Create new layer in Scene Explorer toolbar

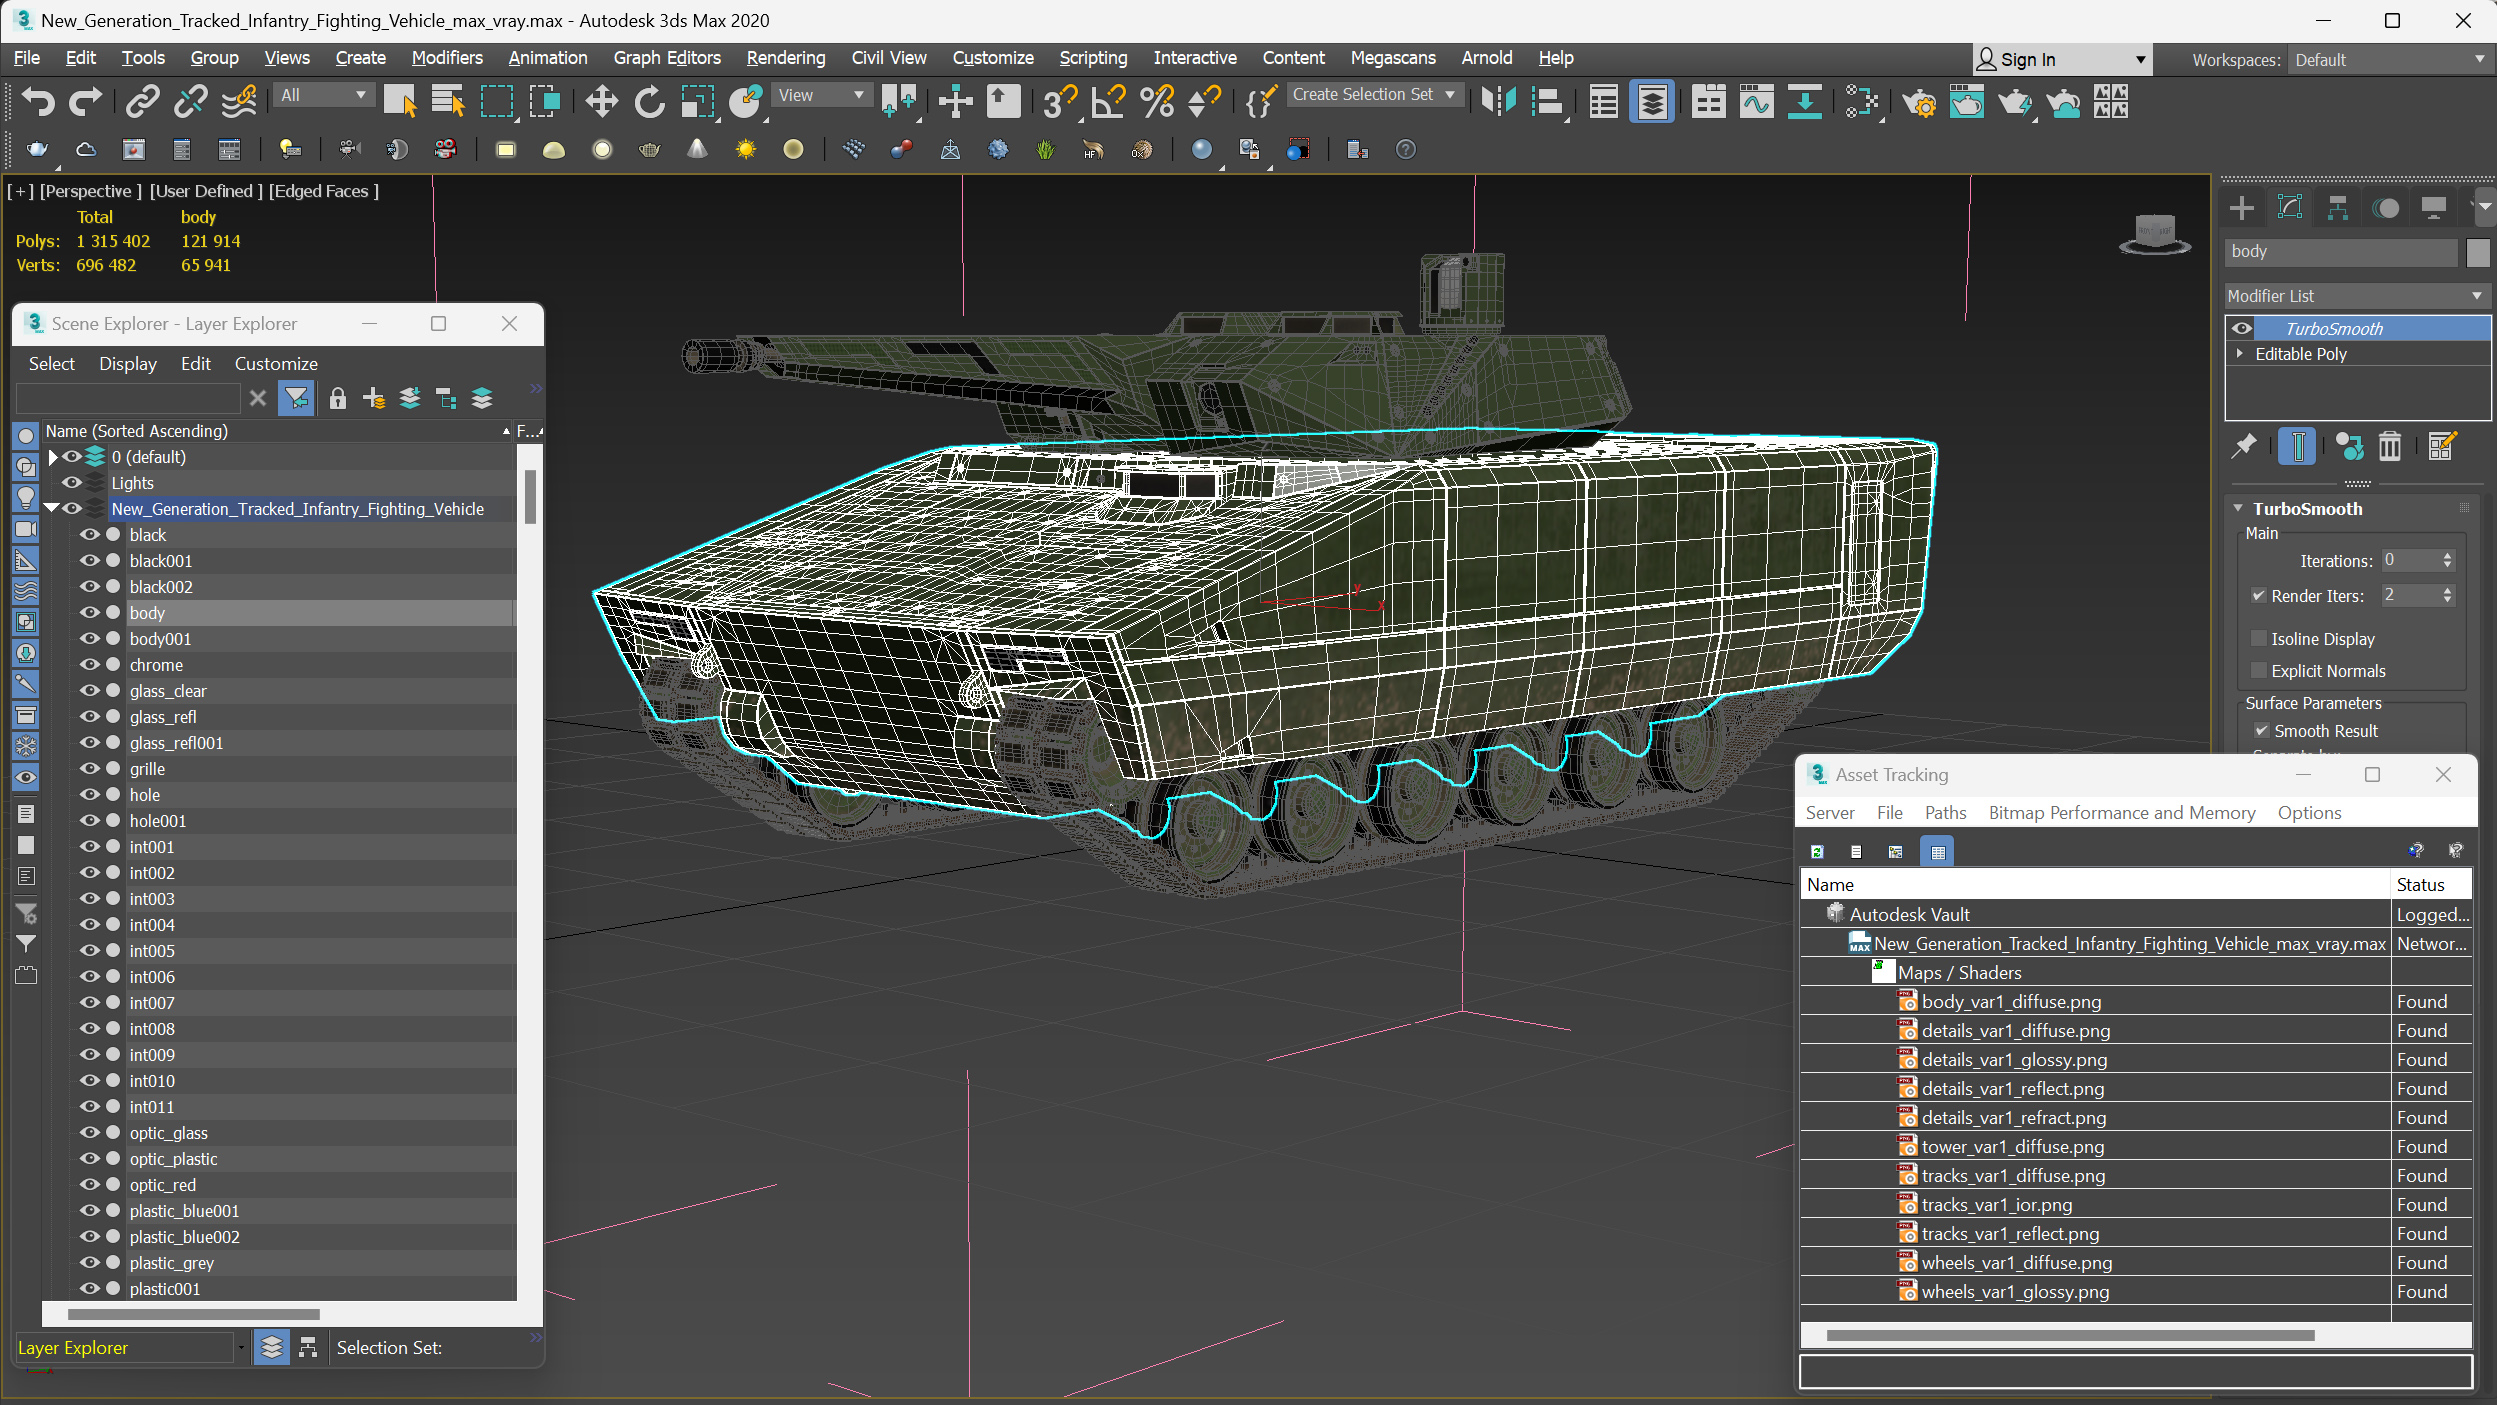374,398
